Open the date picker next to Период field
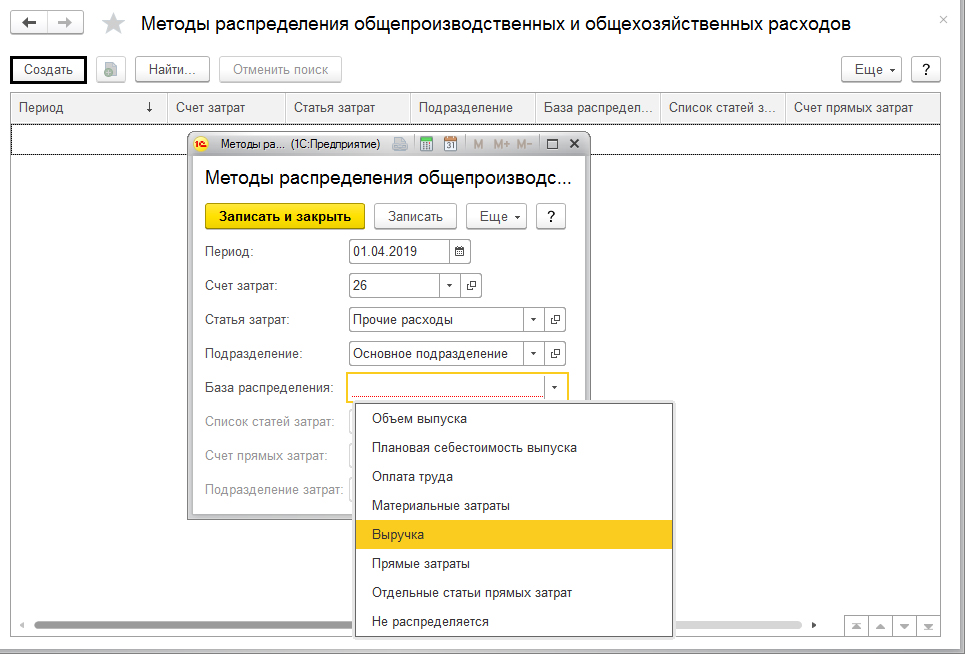 [x=460, y=252]
